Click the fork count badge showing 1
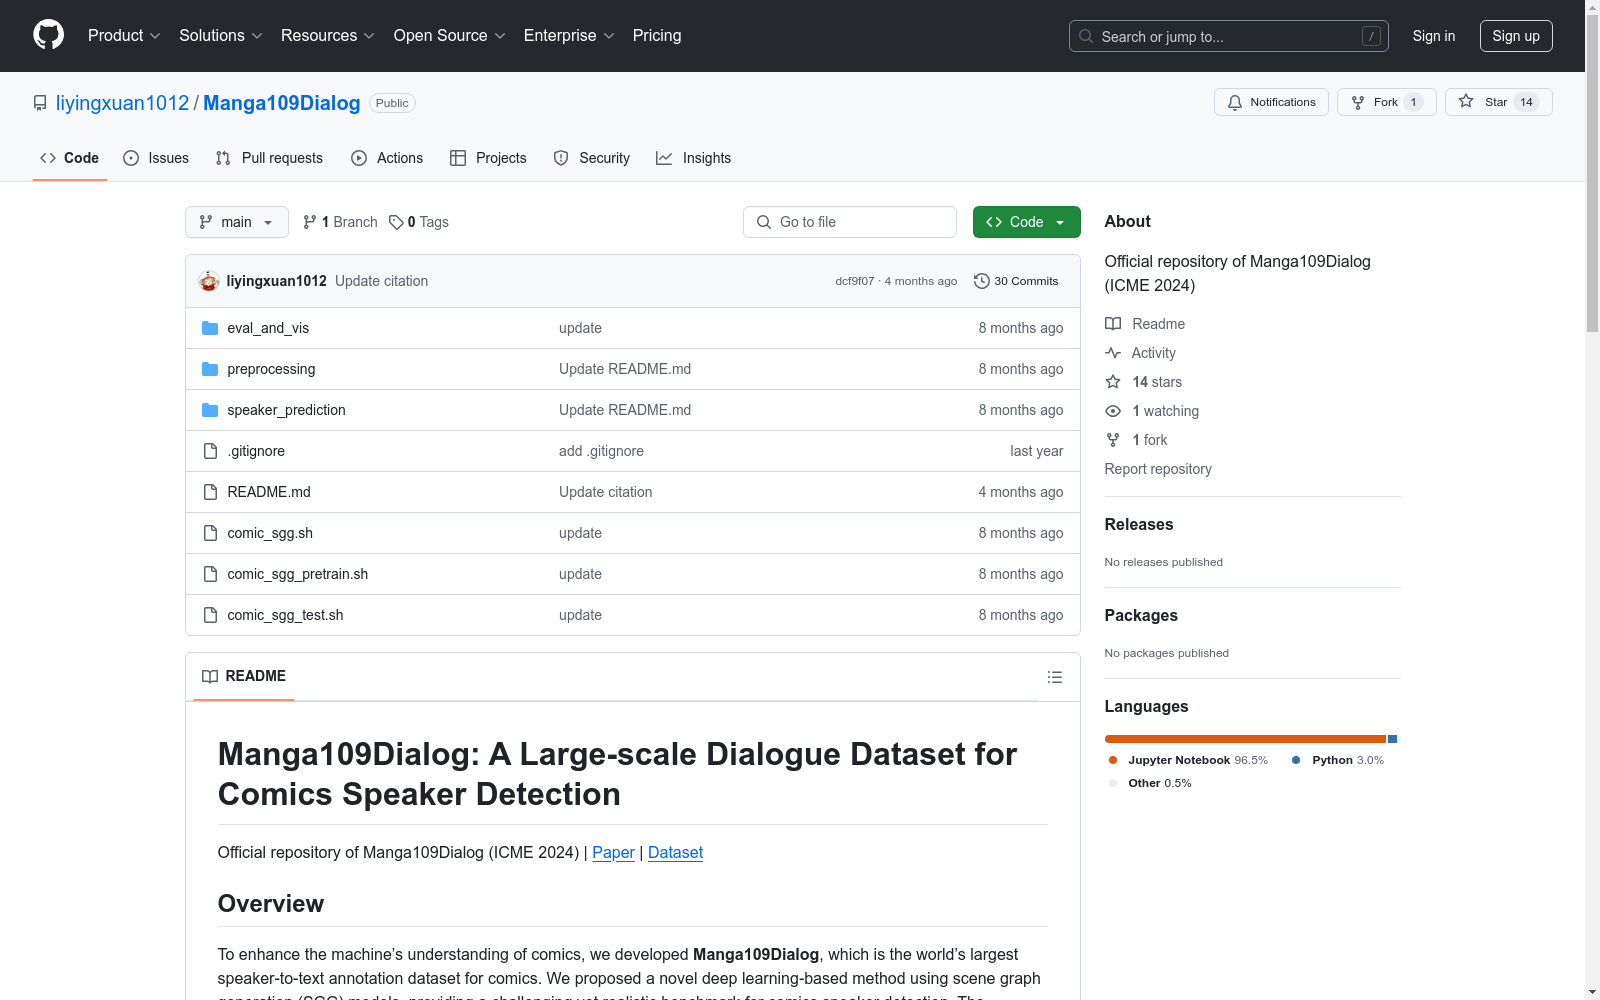1600x1000 pixels. [1413, 102]
